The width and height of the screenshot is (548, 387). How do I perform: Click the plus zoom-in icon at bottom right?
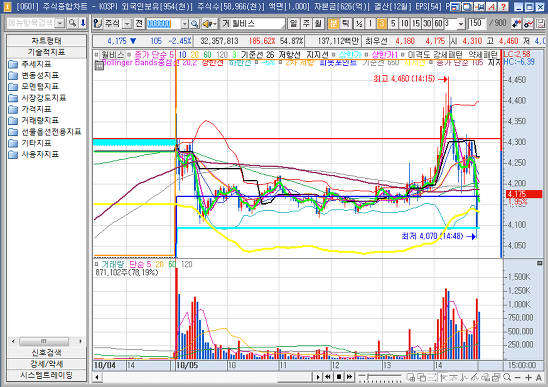coord(528,377)
